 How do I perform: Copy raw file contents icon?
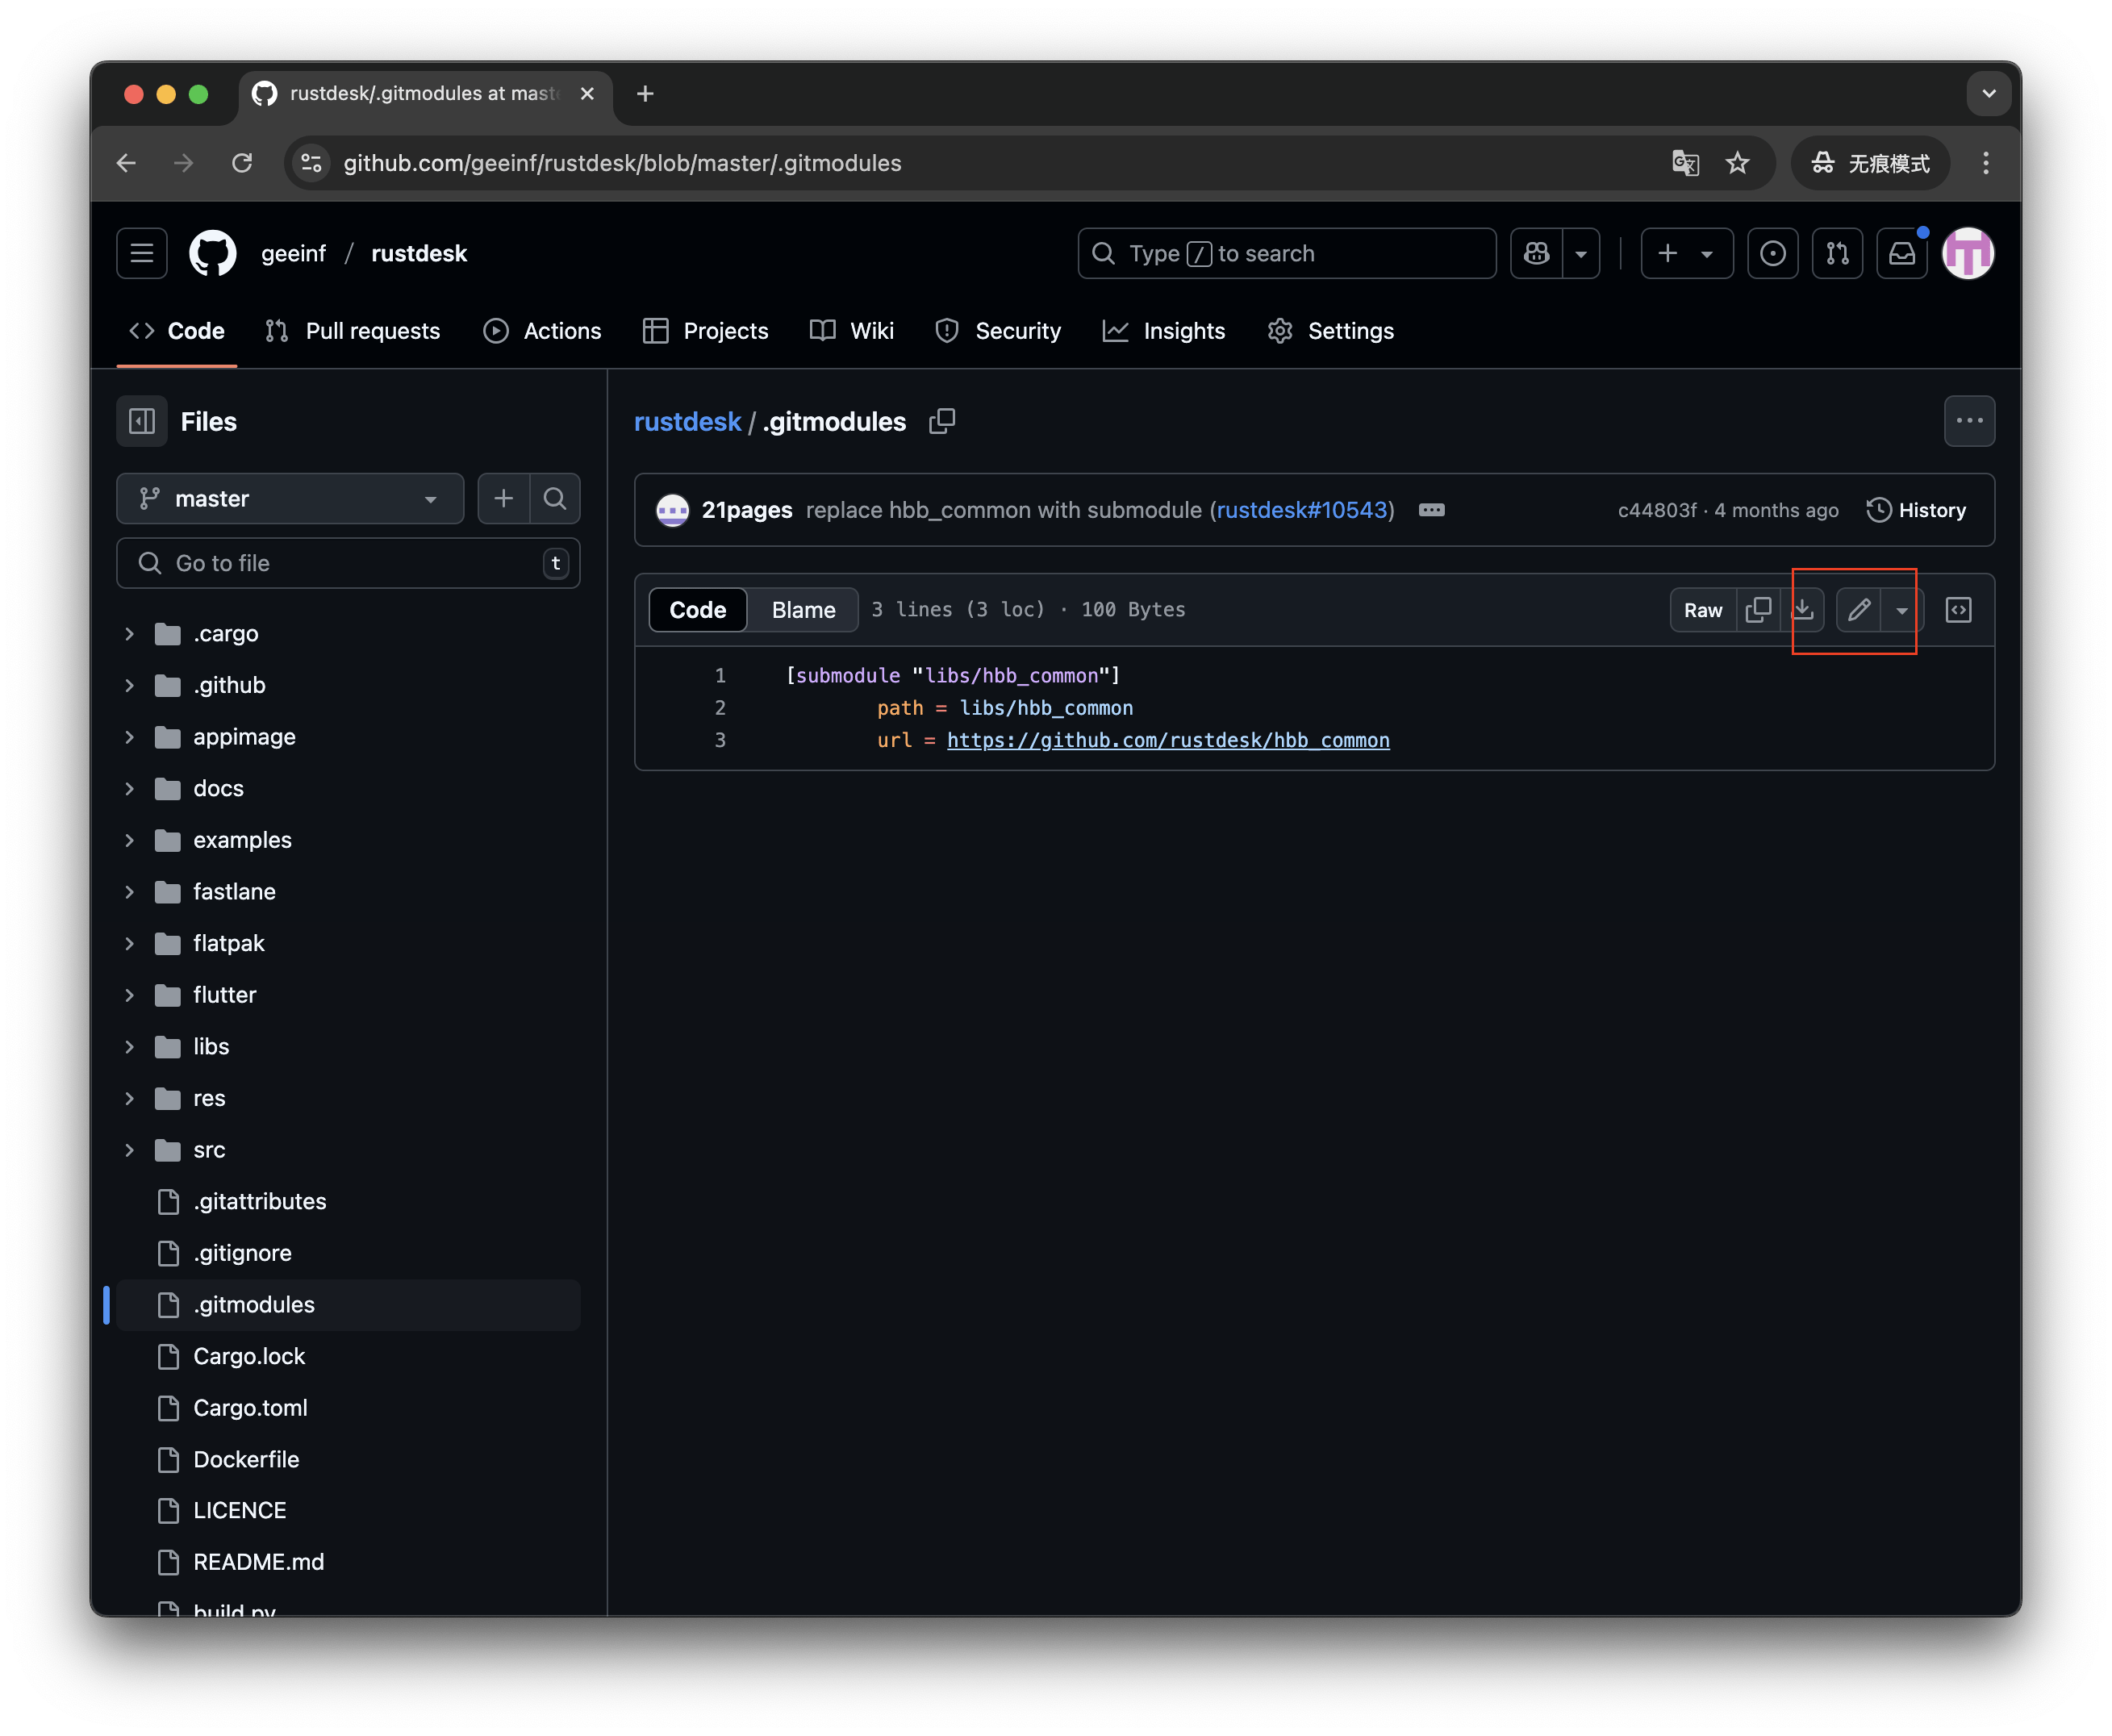(x=1758, y=610)
